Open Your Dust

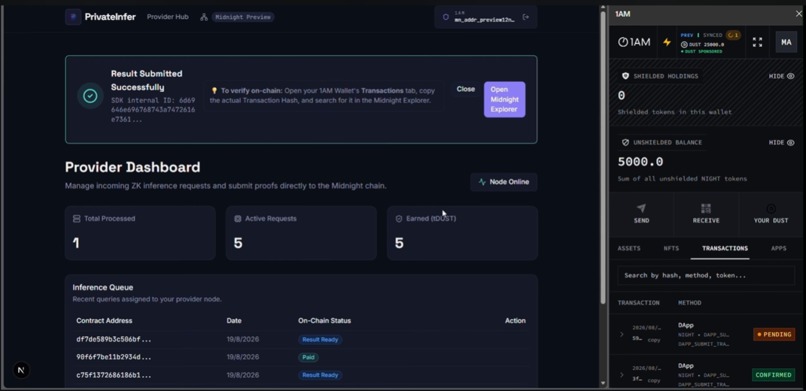[x=771, y=214]
